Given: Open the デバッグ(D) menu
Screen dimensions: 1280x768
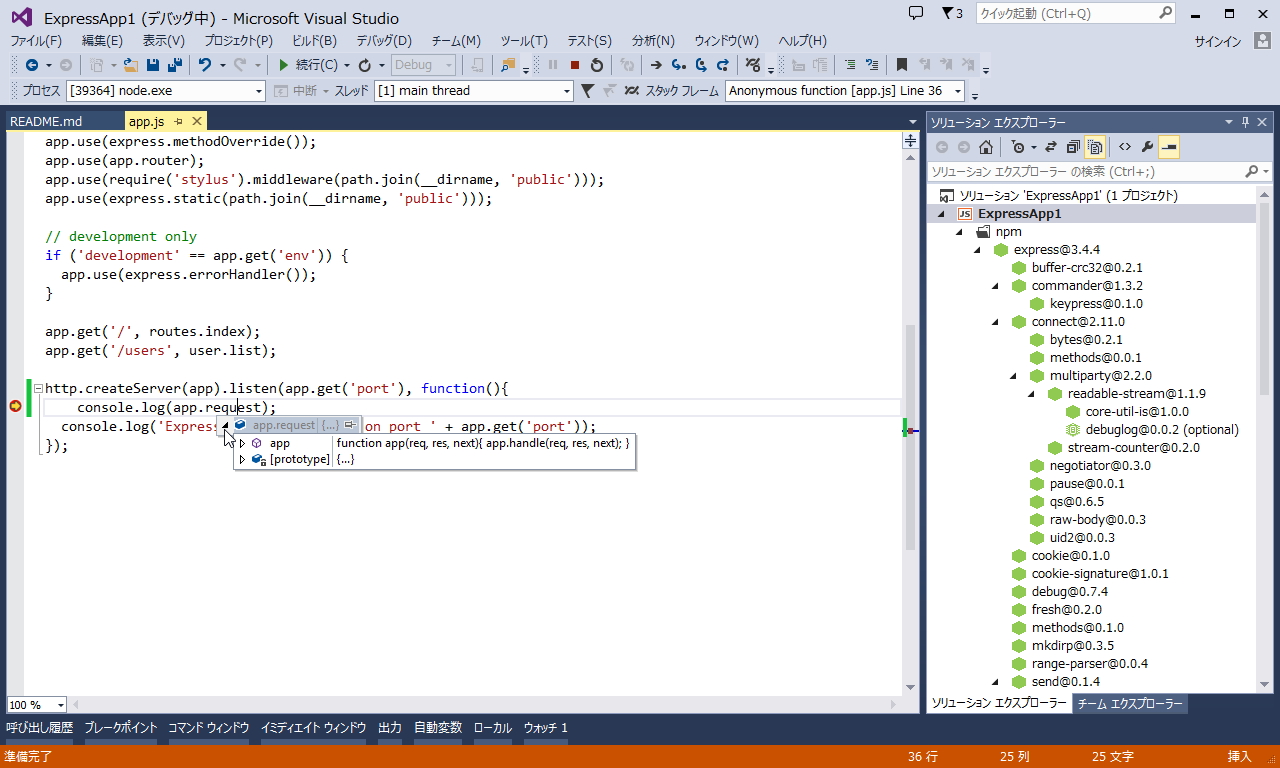Looking at the screenshot, I should click(383, 41).
